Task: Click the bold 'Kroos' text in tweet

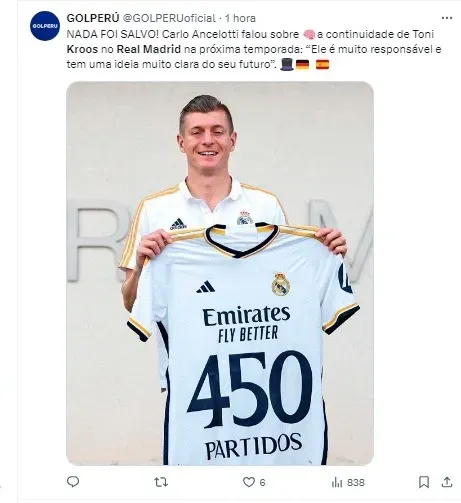Action: (x=82, y=49)
